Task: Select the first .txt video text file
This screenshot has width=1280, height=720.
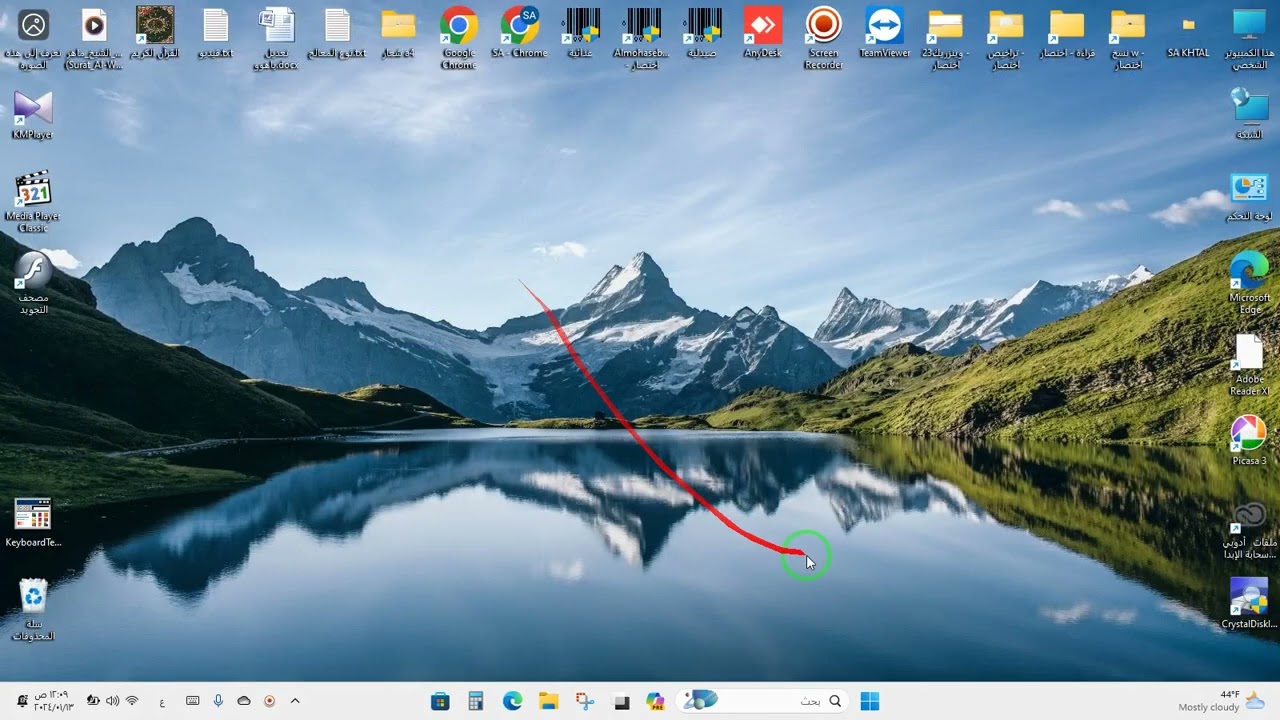Action: tap(215, 33)
